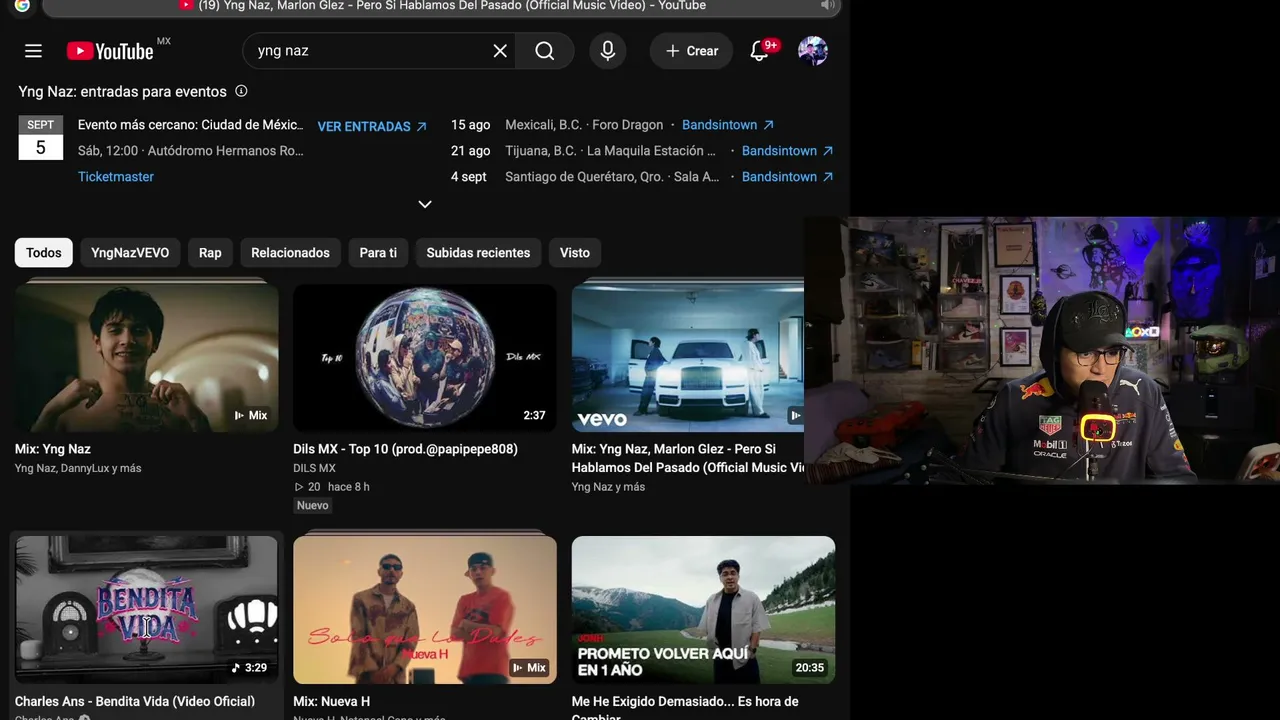Play Bendita Vida video thumbnail
Screen dimensions: 1280x720
click(147, 610)
